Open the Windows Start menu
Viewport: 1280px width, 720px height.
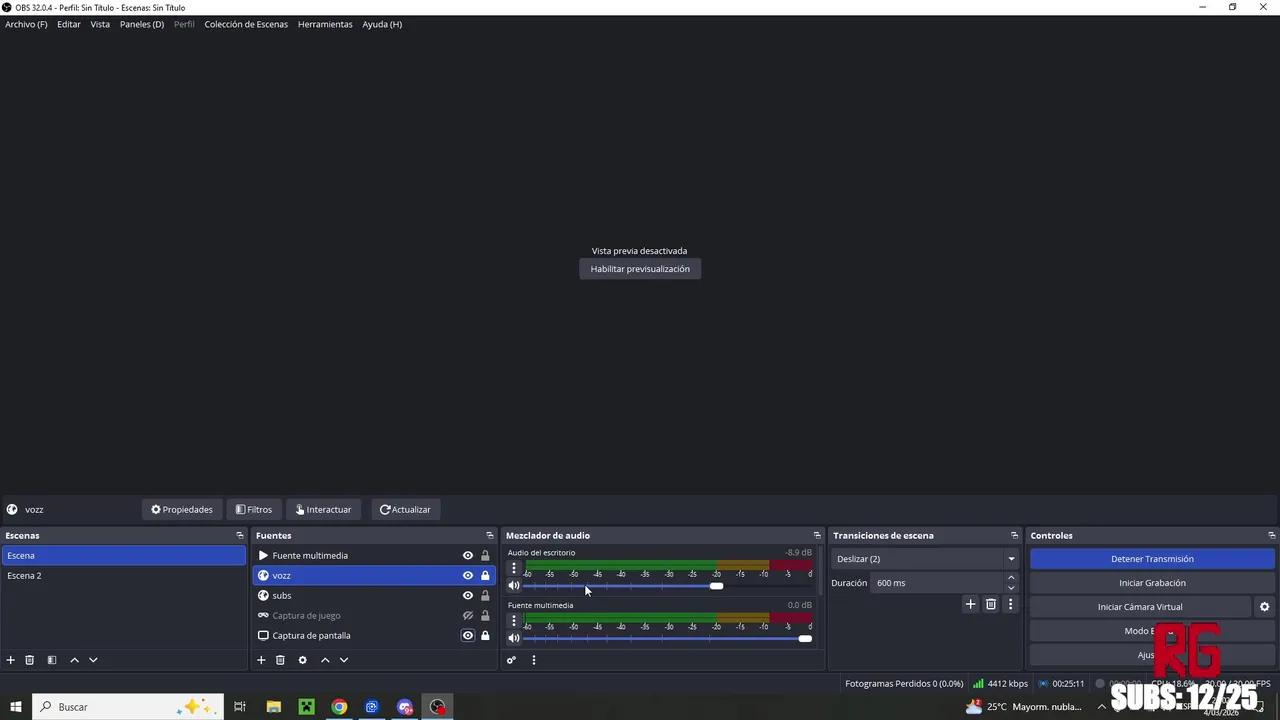[x=16, y=707]
